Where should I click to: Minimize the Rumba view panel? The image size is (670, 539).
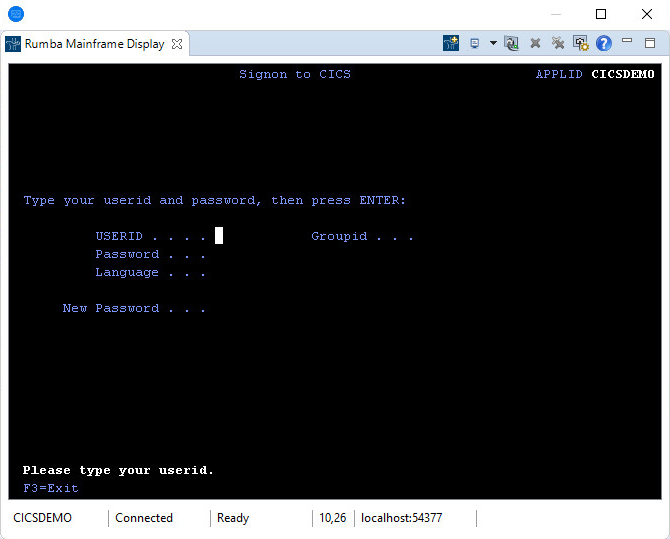click(x=627, y=42)
